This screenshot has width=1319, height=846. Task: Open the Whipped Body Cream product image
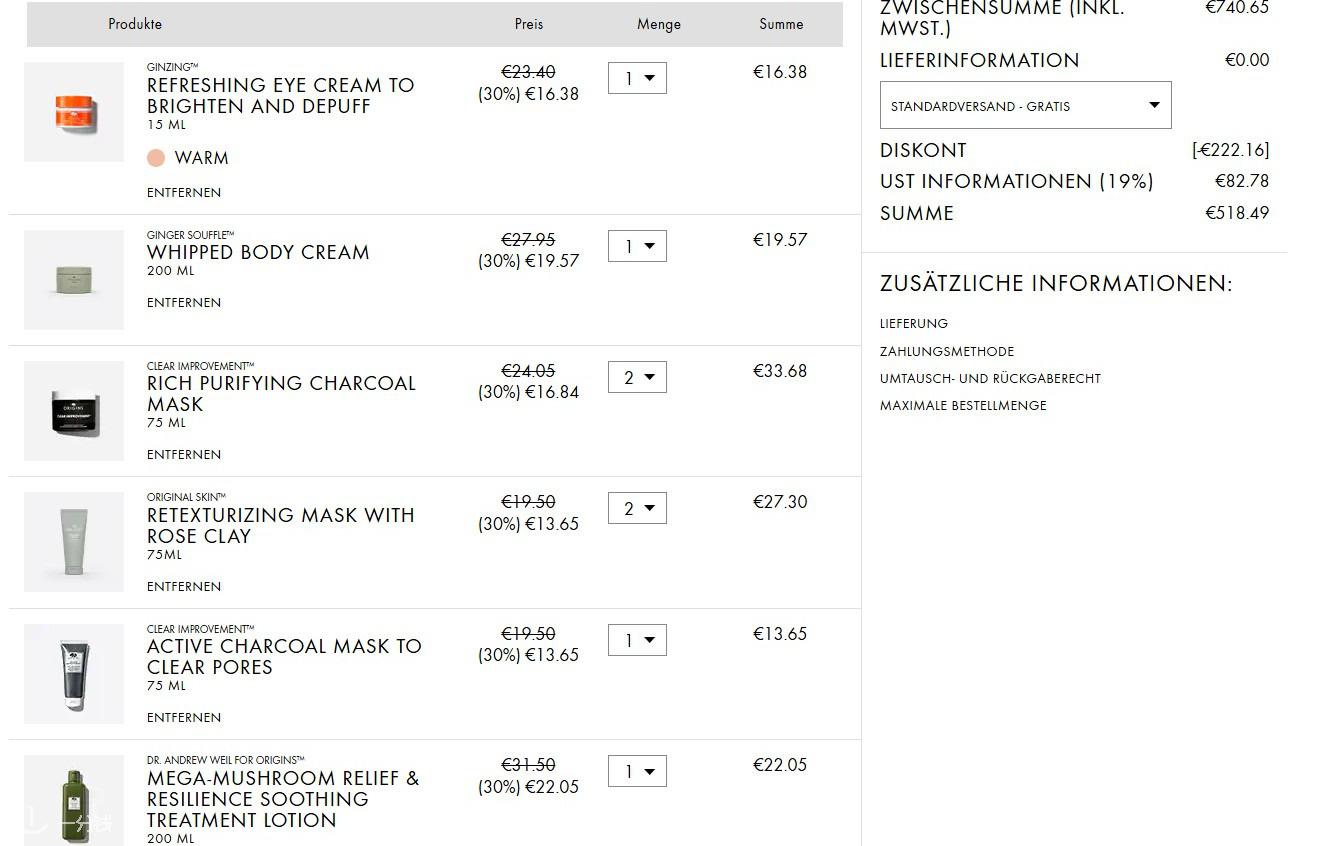(x=74, y=280)
